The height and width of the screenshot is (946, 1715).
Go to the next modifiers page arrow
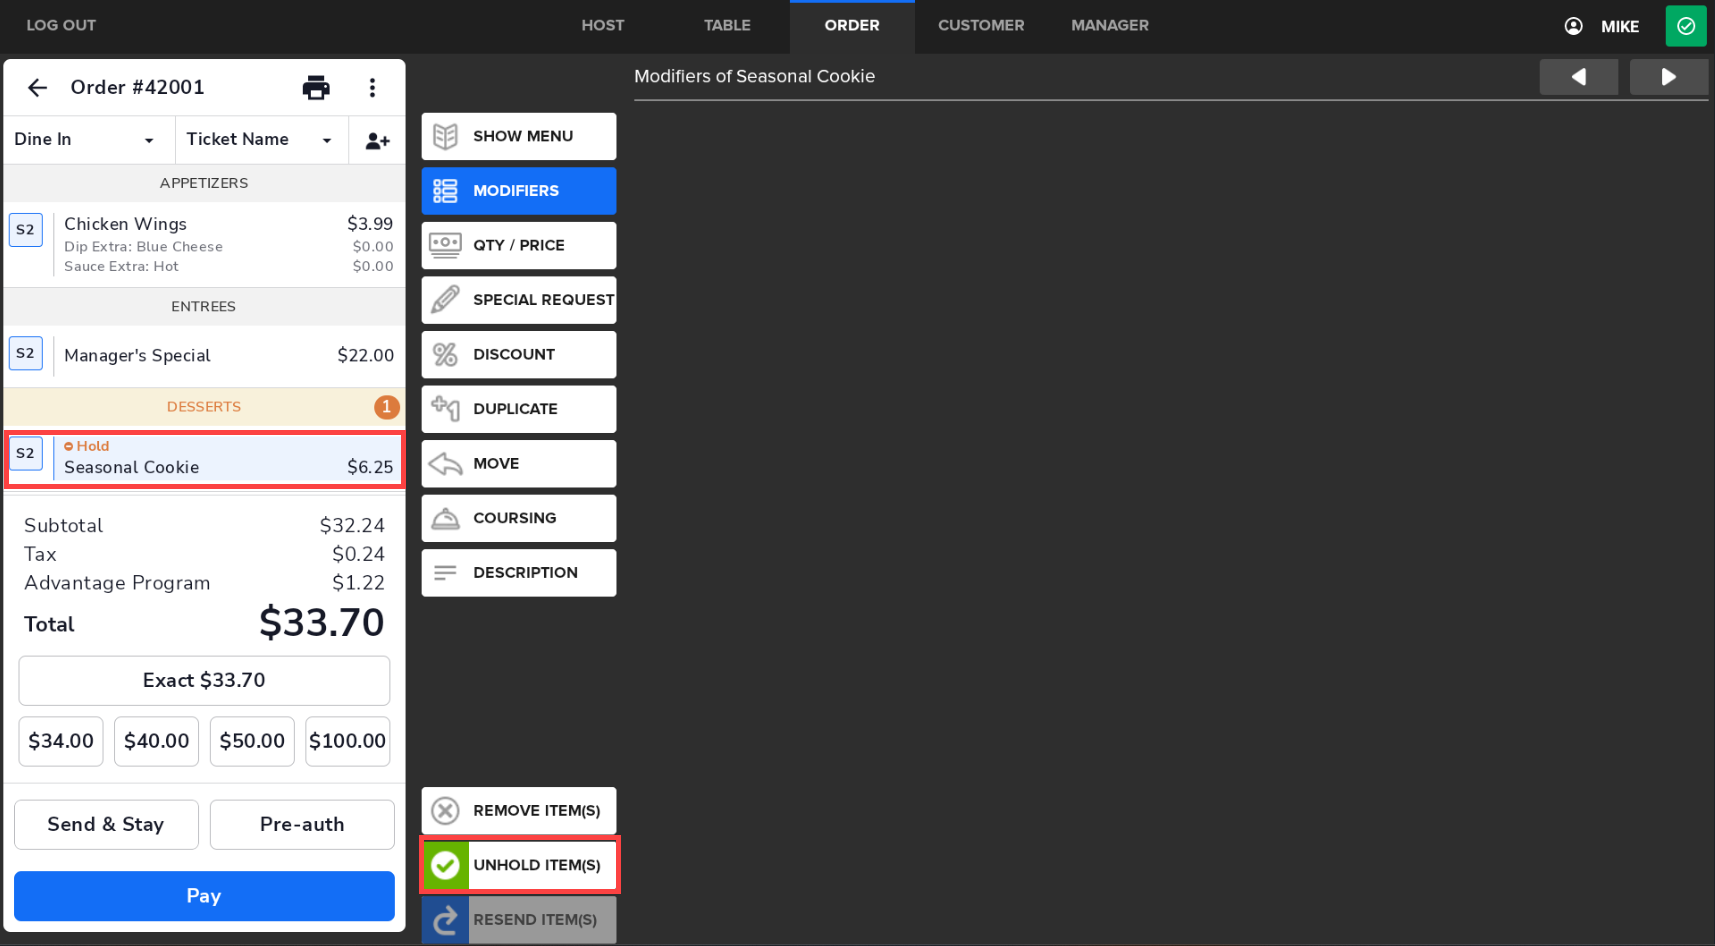point(1668,77)
